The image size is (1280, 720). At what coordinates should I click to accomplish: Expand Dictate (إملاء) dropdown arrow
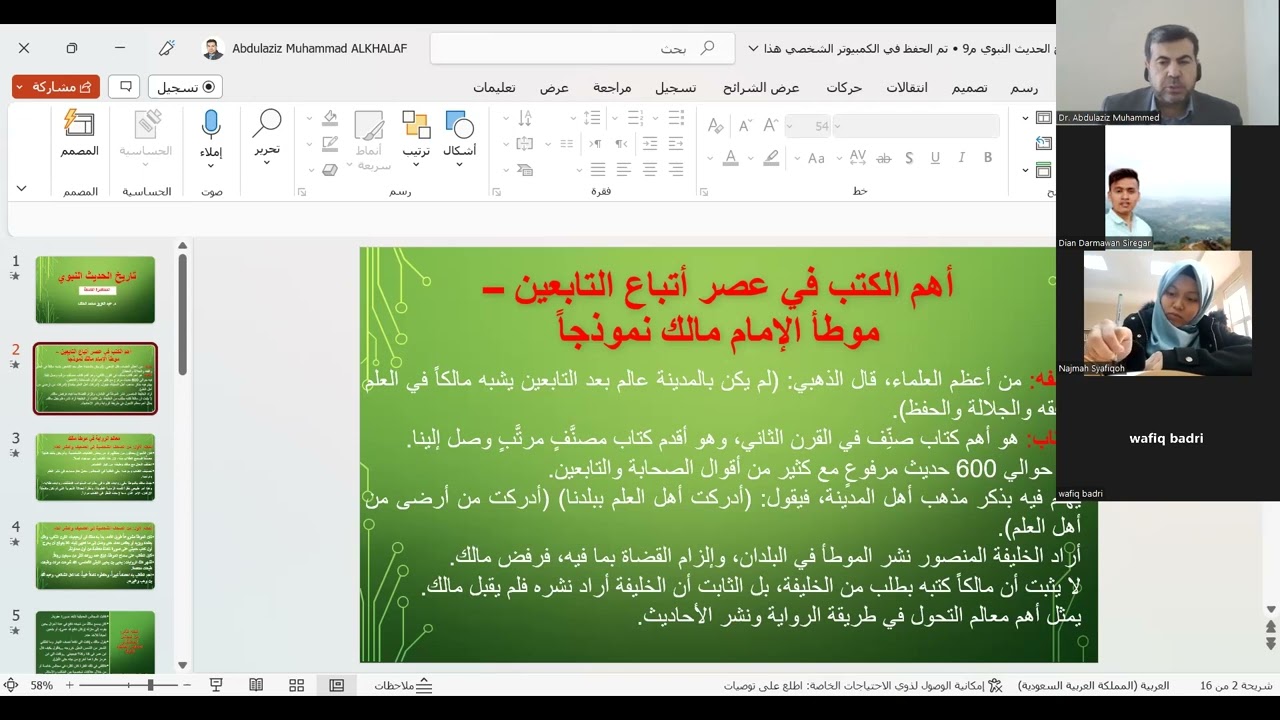point(210,165)
